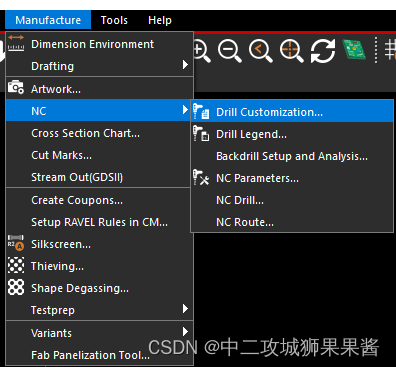Click the NC Parameters drill icon
This screenshot has height=367, width=396.
pos(201,177)
